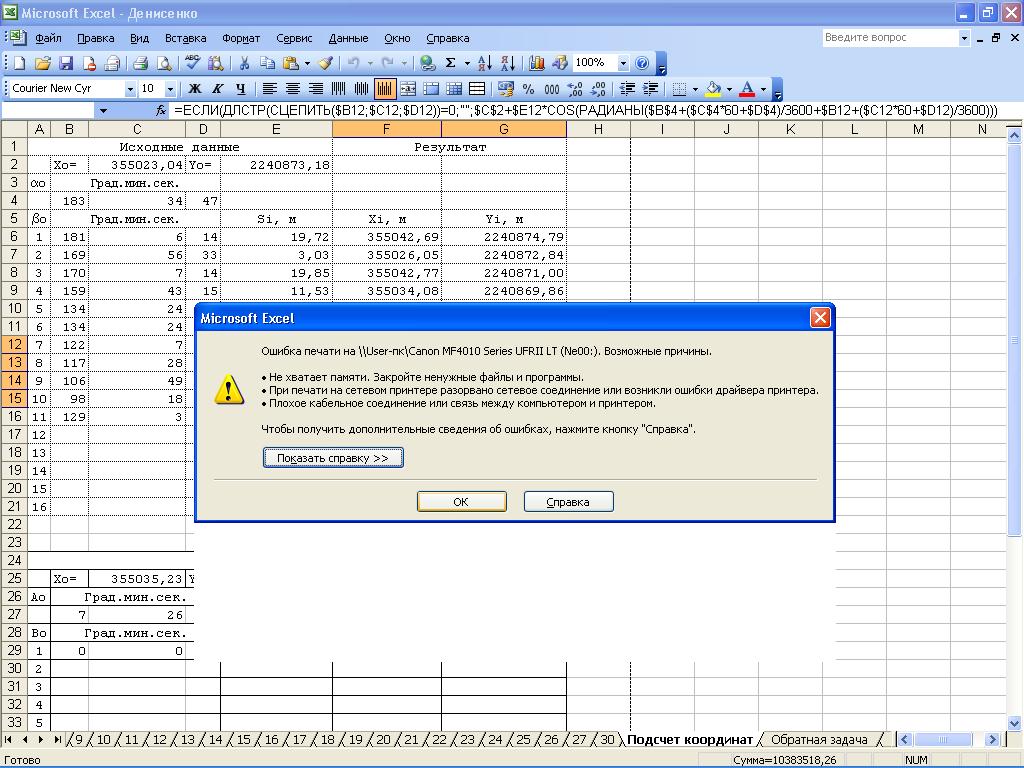1024x768 pixels.
Task: Toggle right text alignment
Action: point(315,89)
